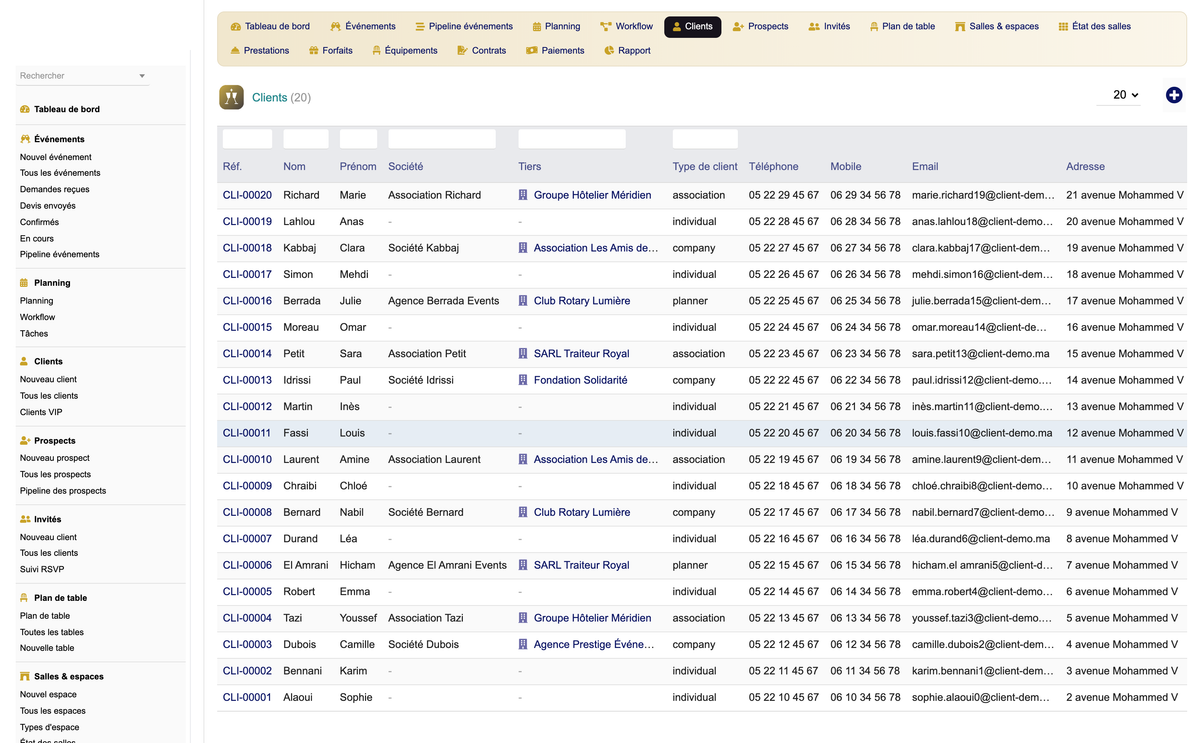Viewport: 1200px width, 743px height.
Task: Click the Prospects sidebar person-plus icon
Action: 25,440
